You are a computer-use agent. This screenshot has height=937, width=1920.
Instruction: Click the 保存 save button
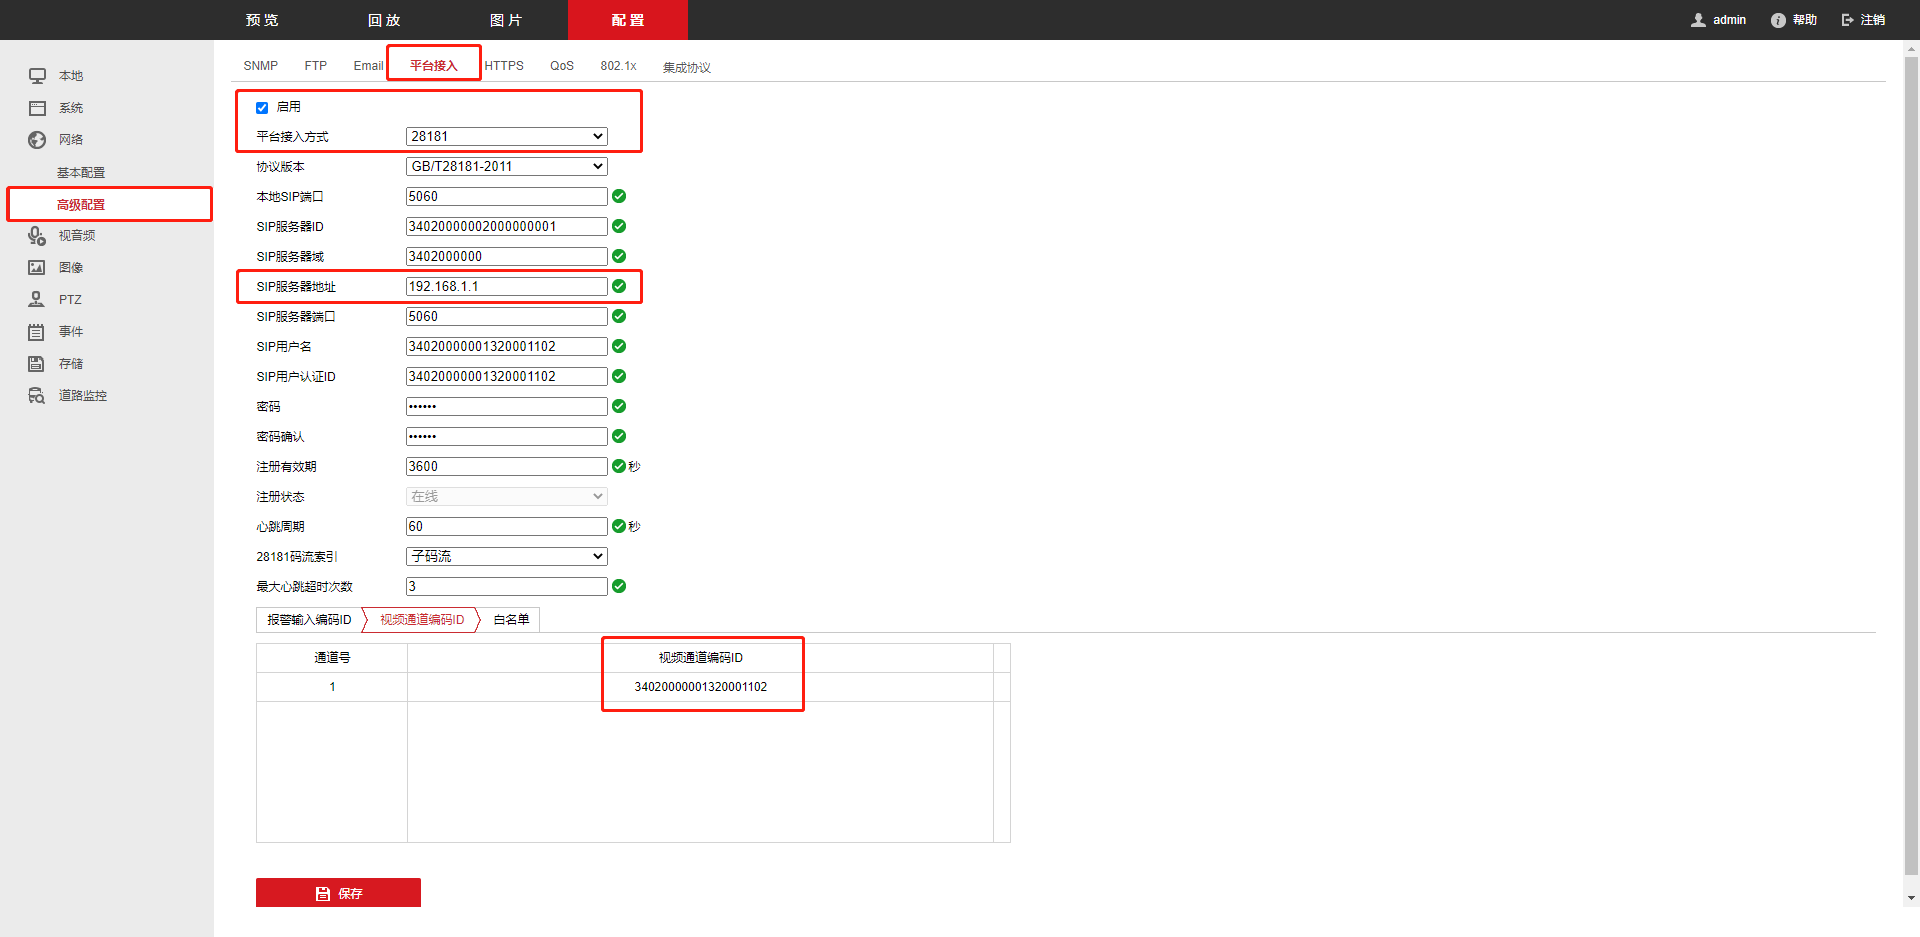(338, 893)
